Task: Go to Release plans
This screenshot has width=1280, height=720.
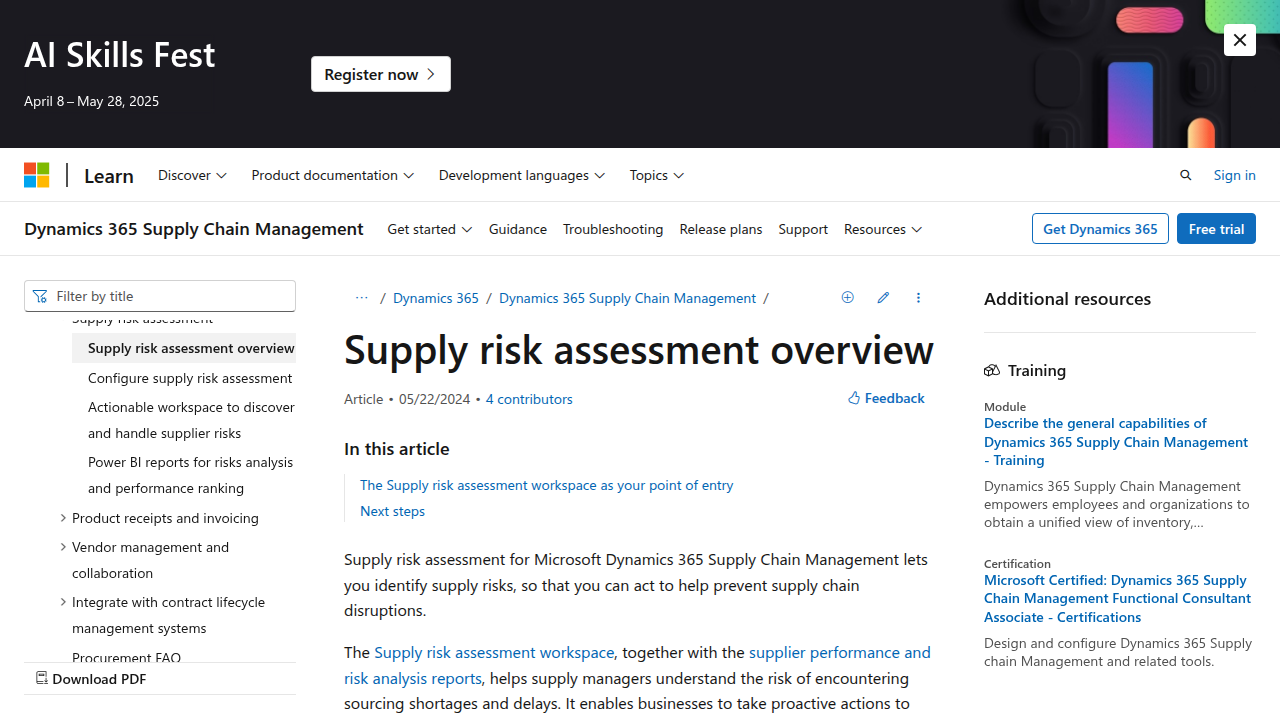Action: 721,229
